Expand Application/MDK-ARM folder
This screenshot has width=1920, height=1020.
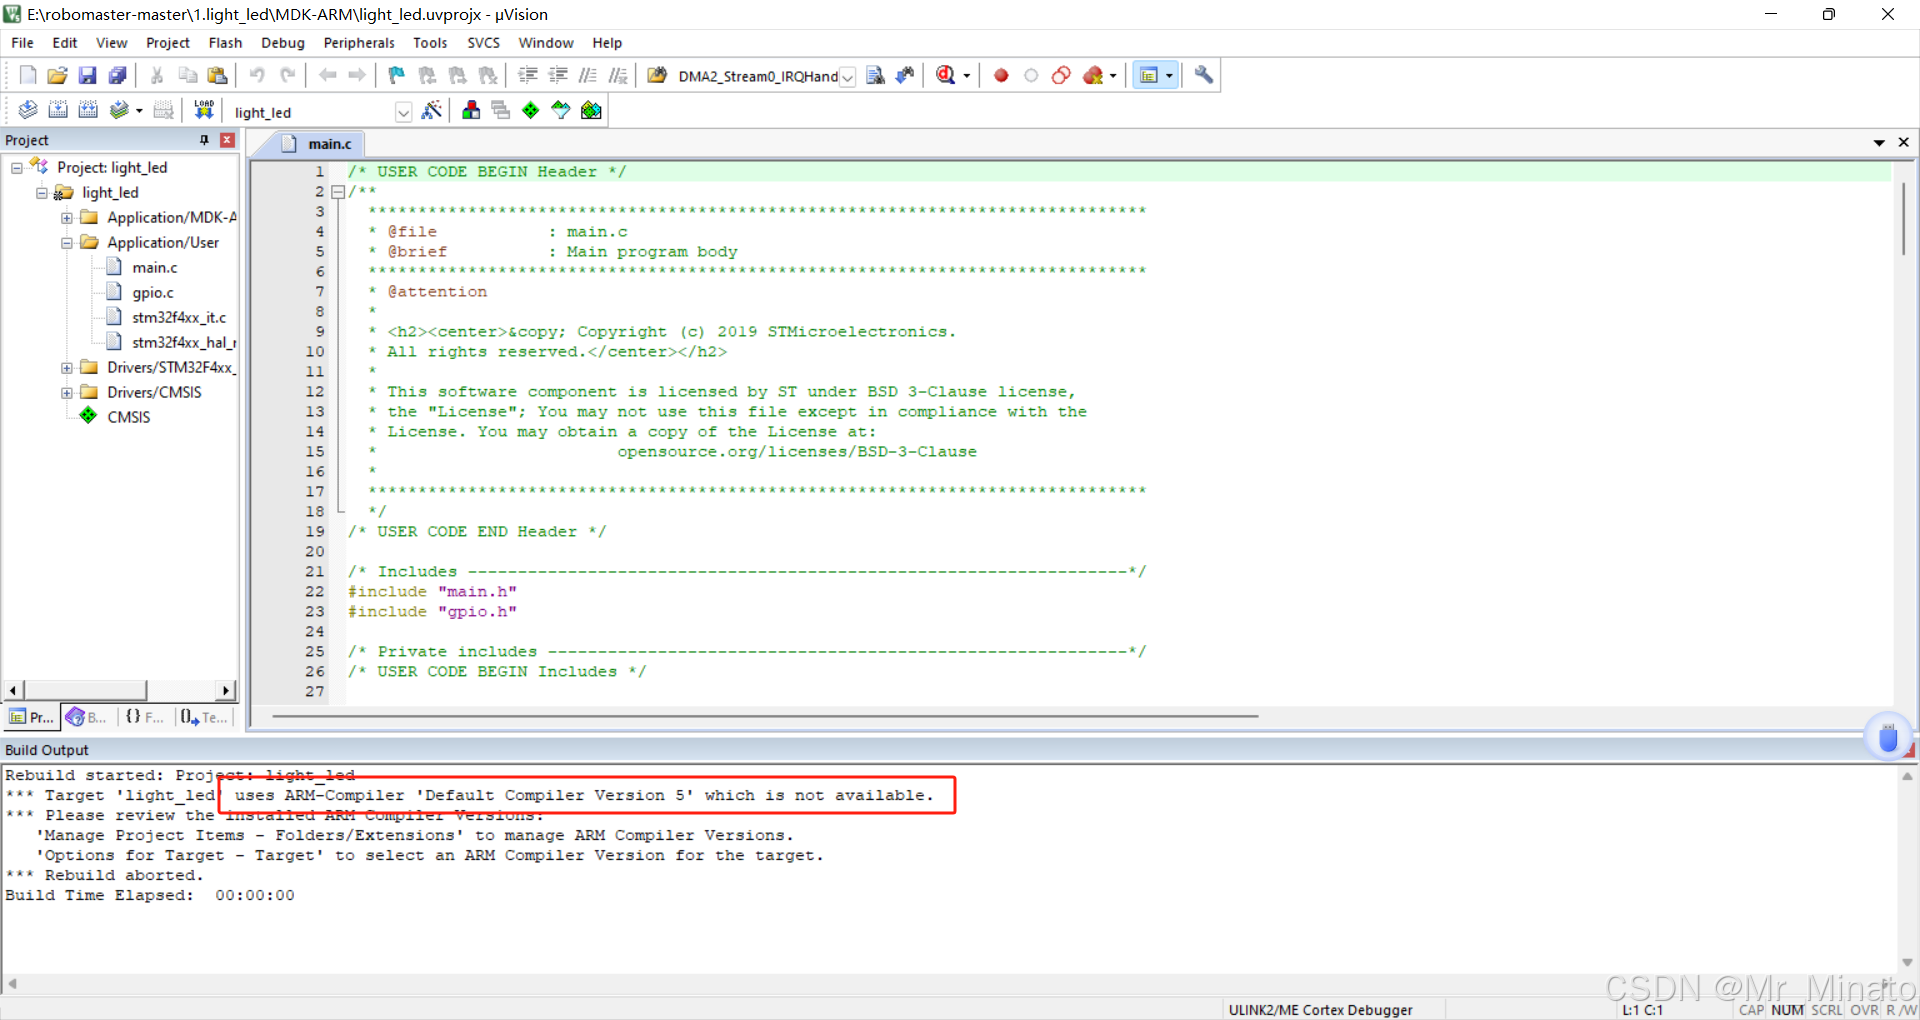(x=67, y=218)
